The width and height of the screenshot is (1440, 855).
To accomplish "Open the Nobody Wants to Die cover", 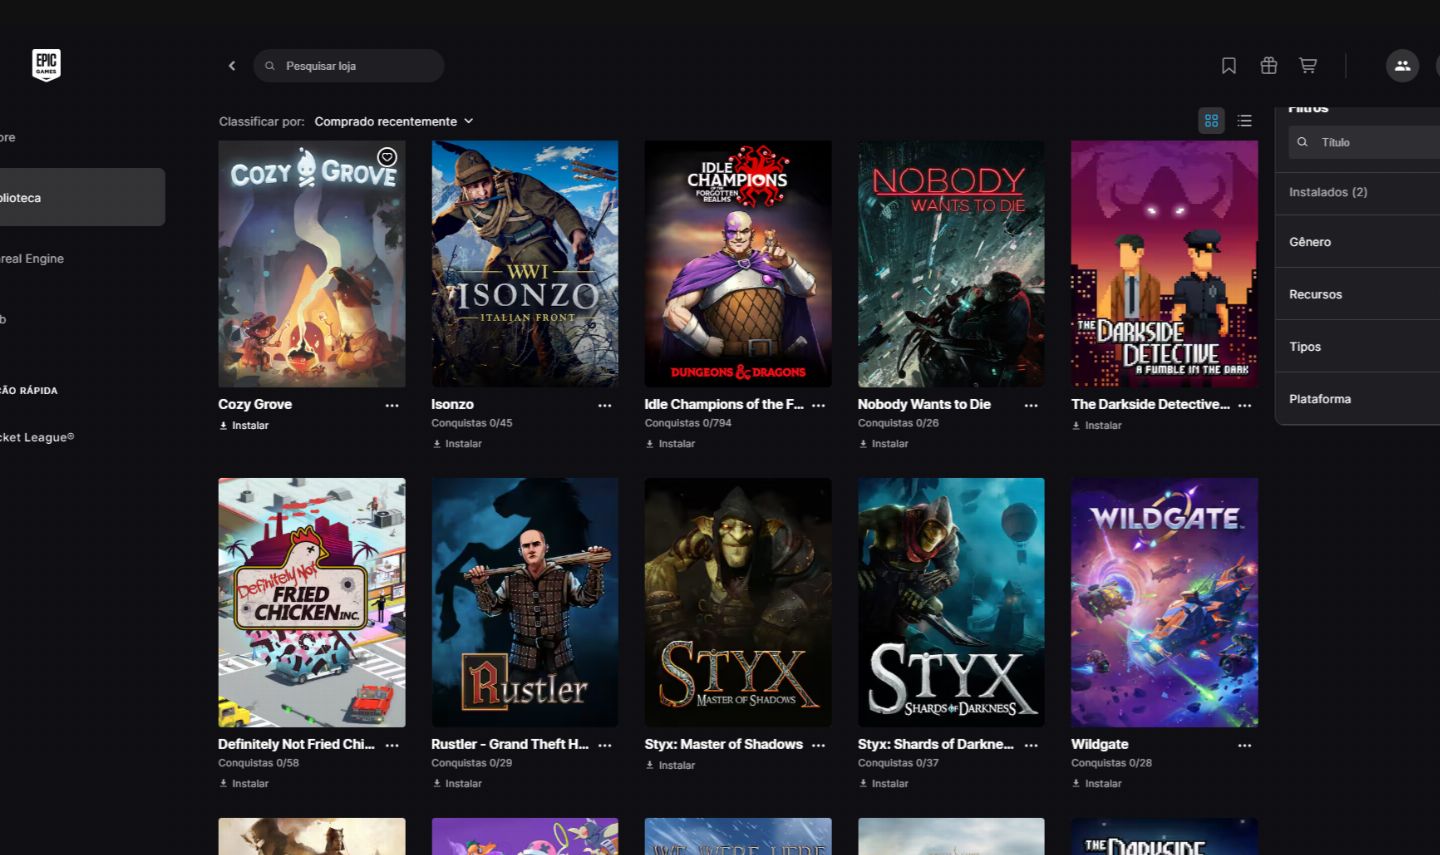I will pyautogui.click(x=951, y=264).
